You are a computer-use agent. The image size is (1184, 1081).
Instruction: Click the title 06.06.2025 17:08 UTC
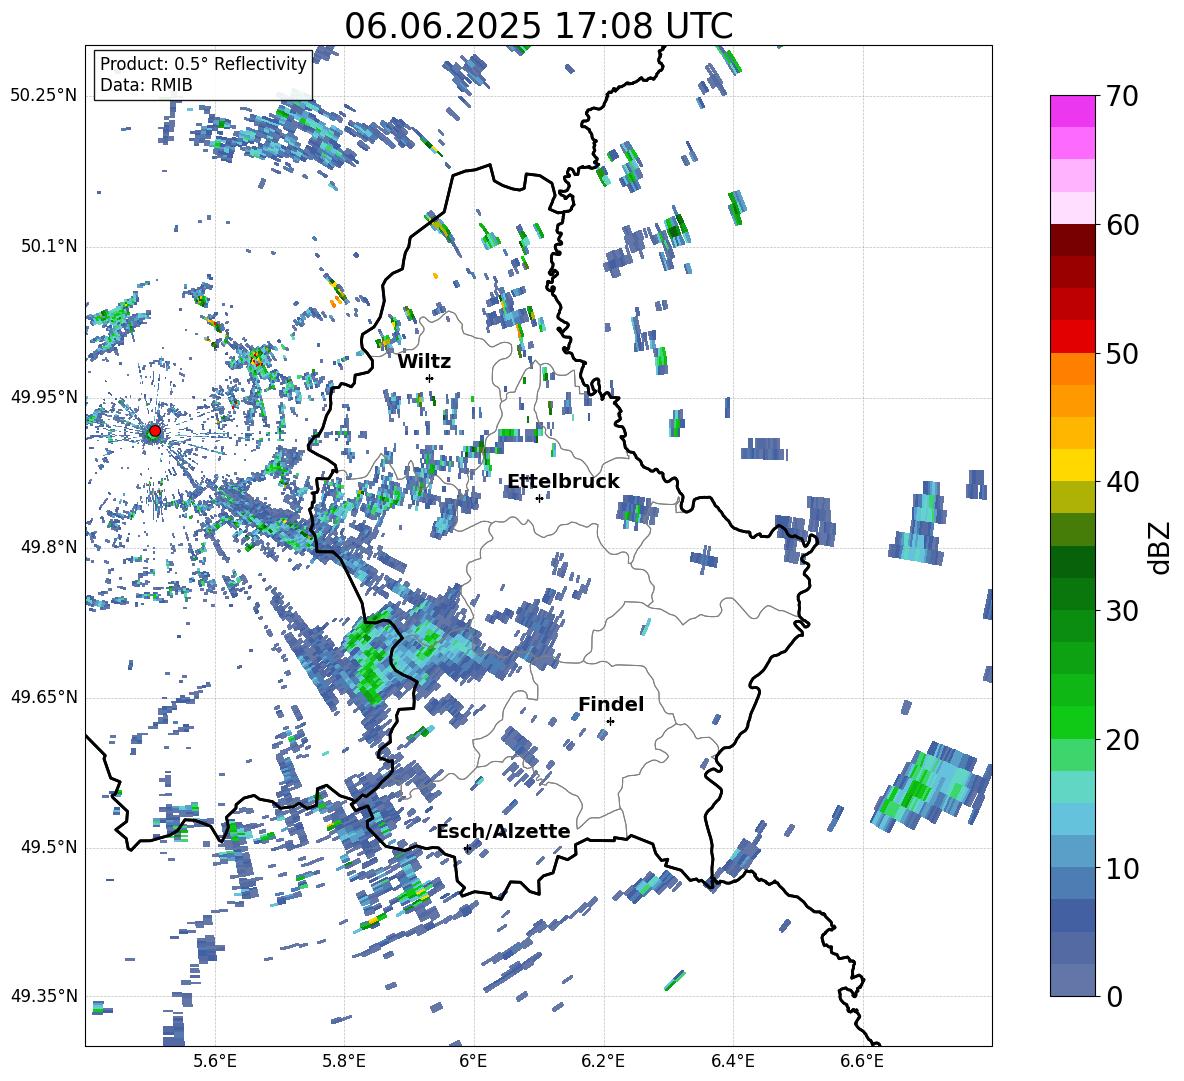(539, 26)
